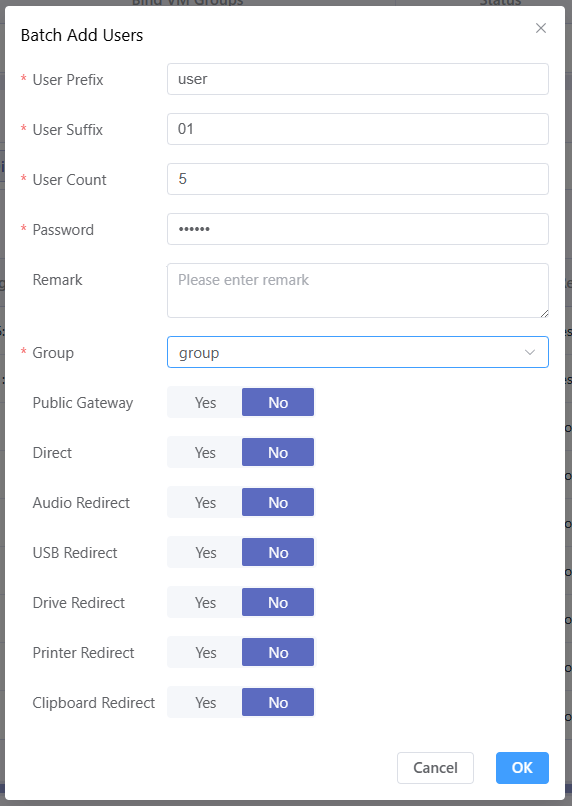Open the Group dropdown arrow
Screen dimensions: 572x806
coord(529,352)
